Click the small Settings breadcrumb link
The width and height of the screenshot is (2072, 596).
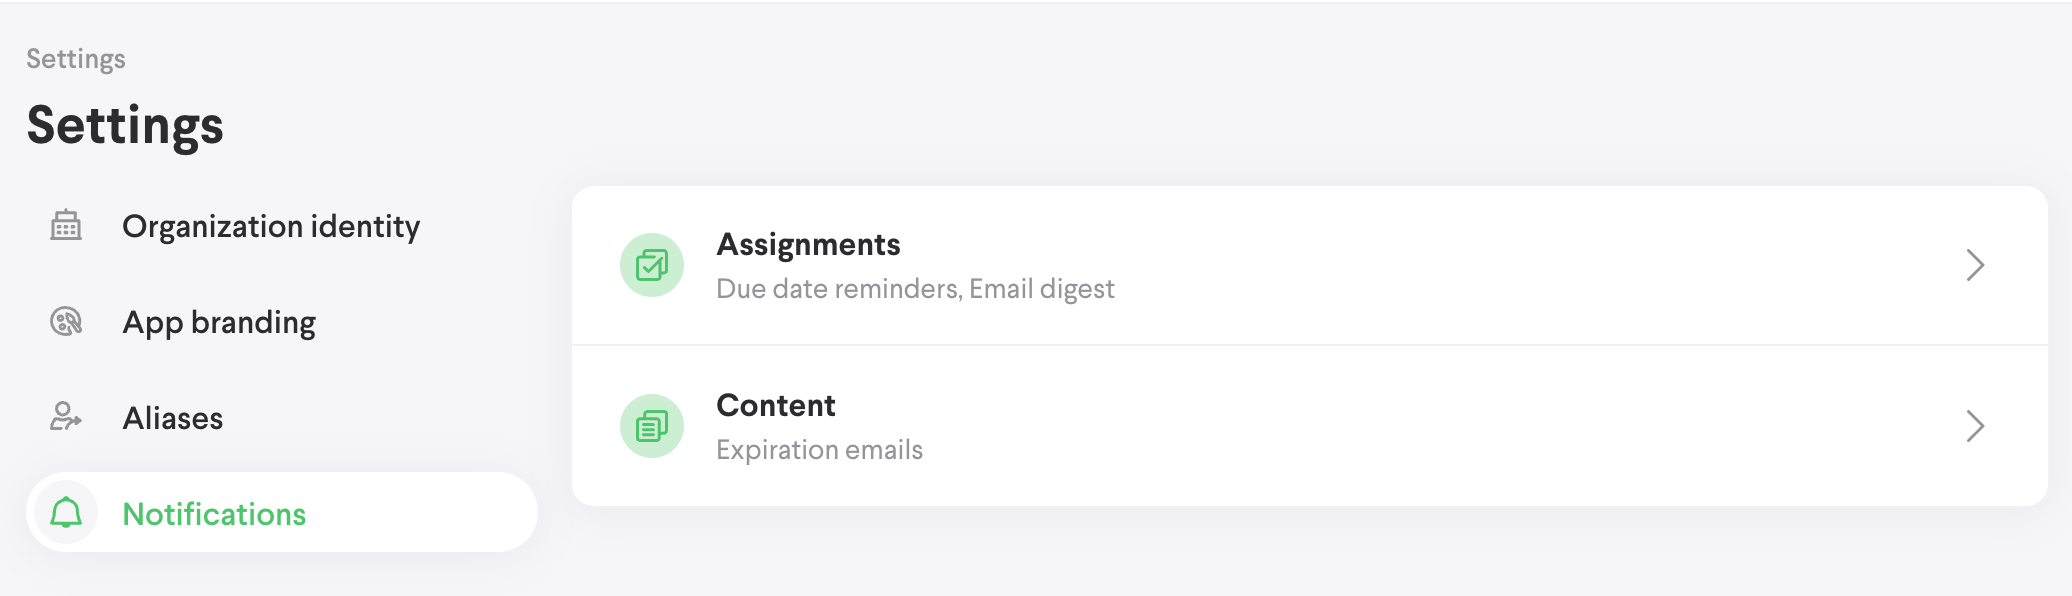(76, 59)
